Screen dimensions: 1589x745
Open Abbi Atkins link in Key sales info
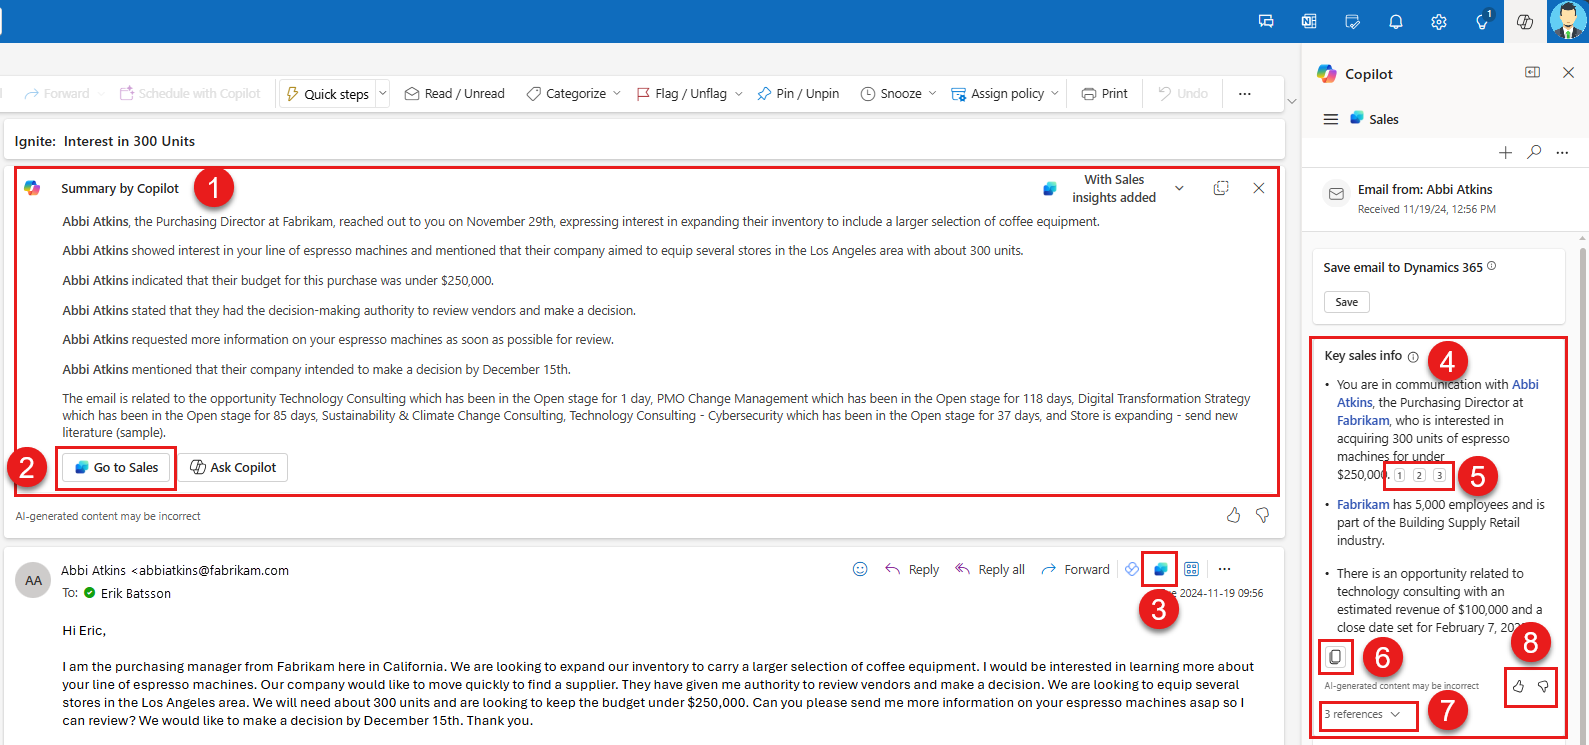tap(1438, 393)
